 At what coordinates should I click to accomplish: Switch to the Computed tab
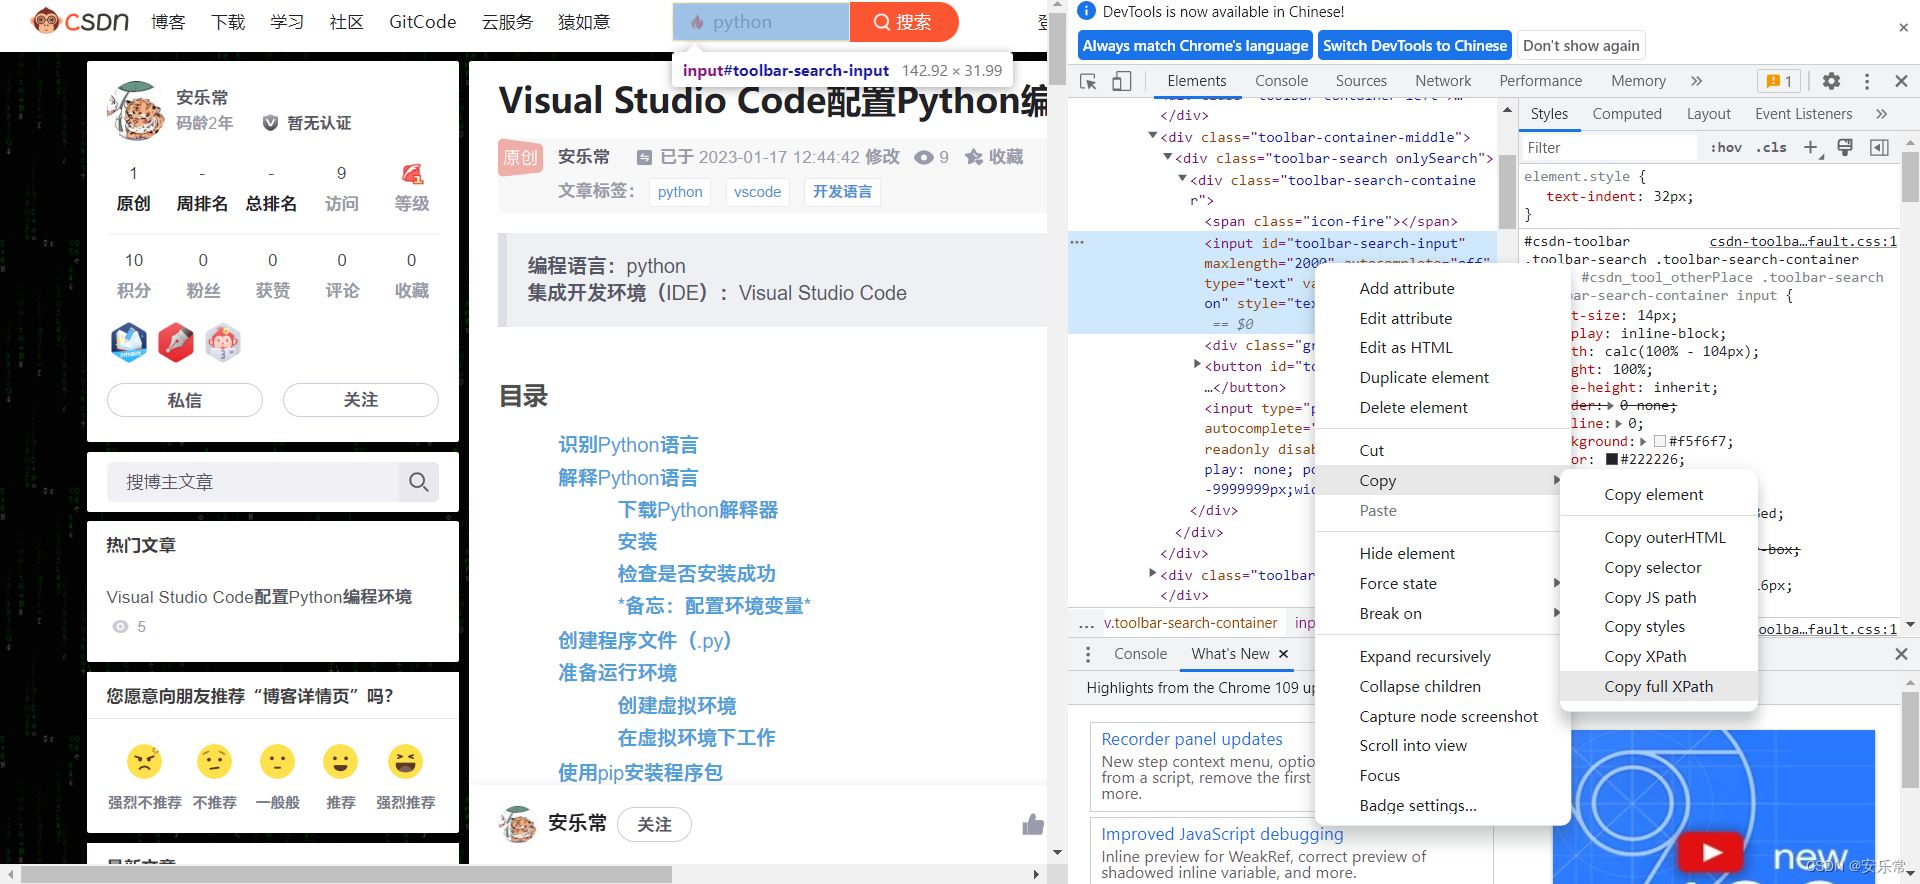1626,114
